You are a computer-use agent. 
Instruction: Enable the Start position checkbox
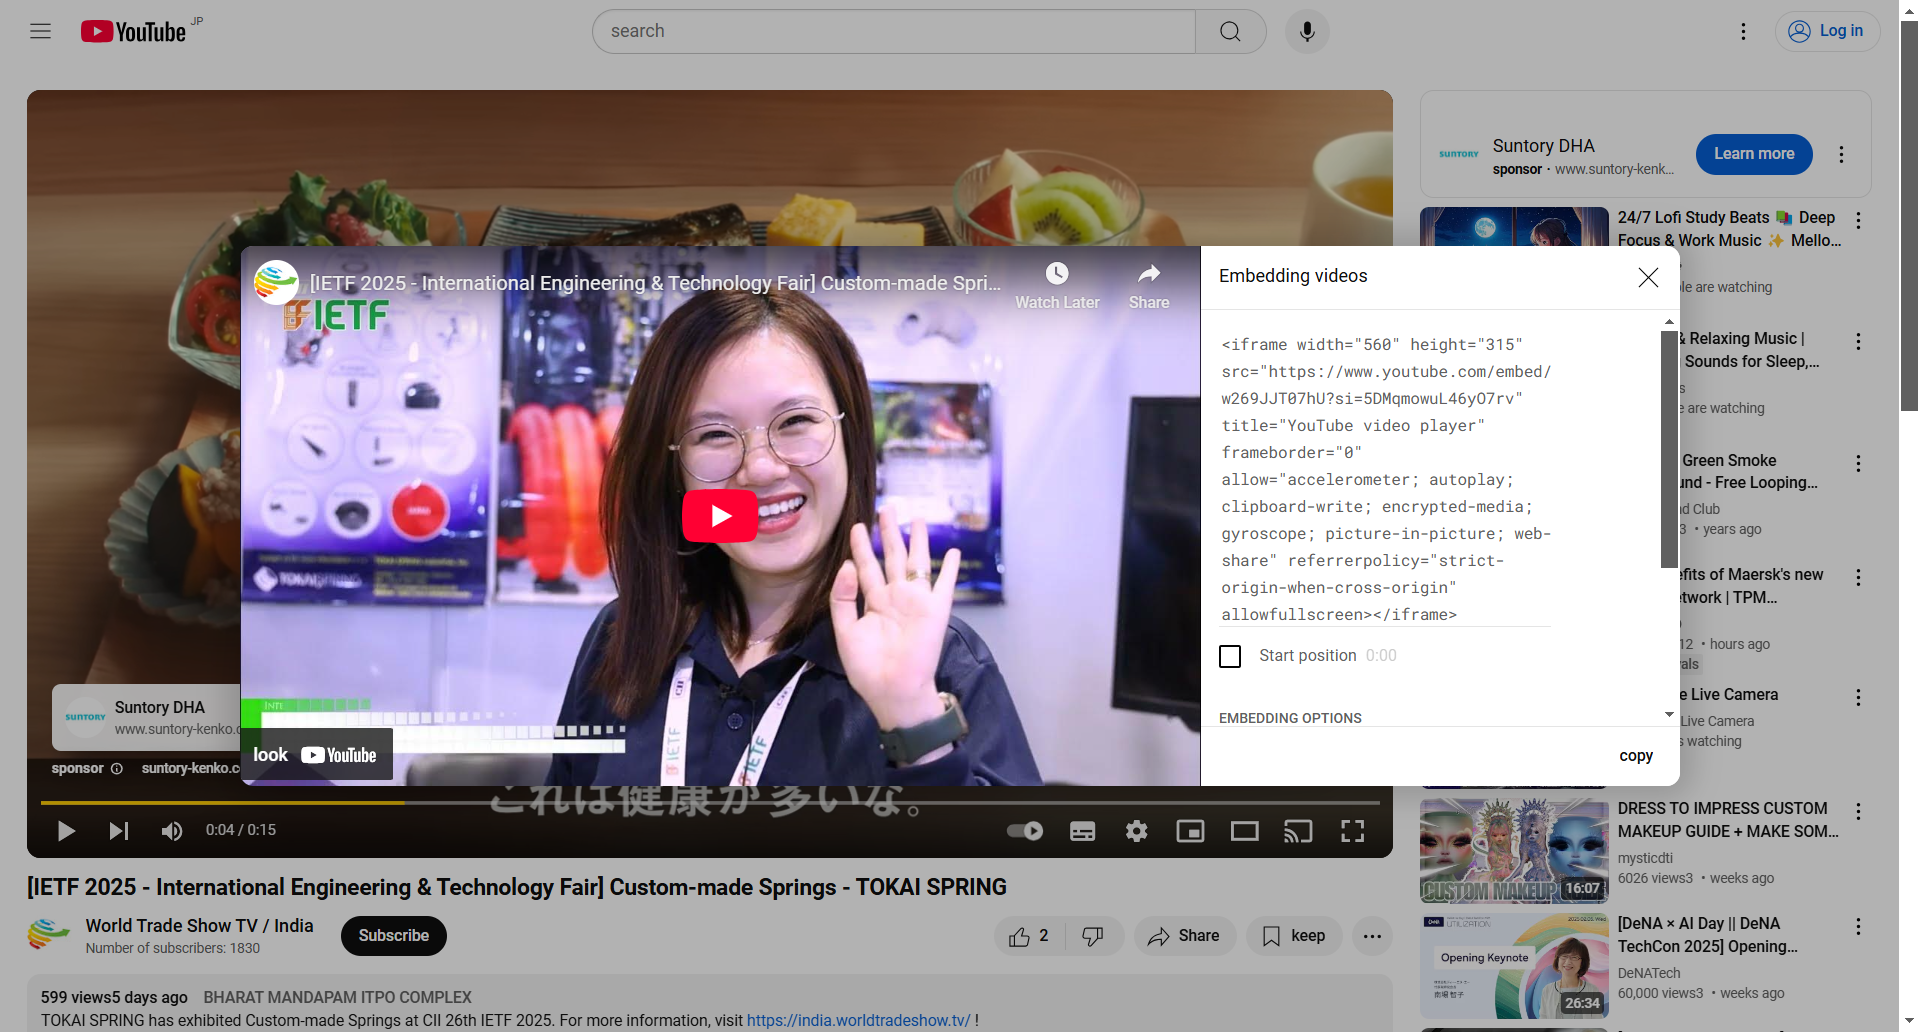(x=1230, y=656)
